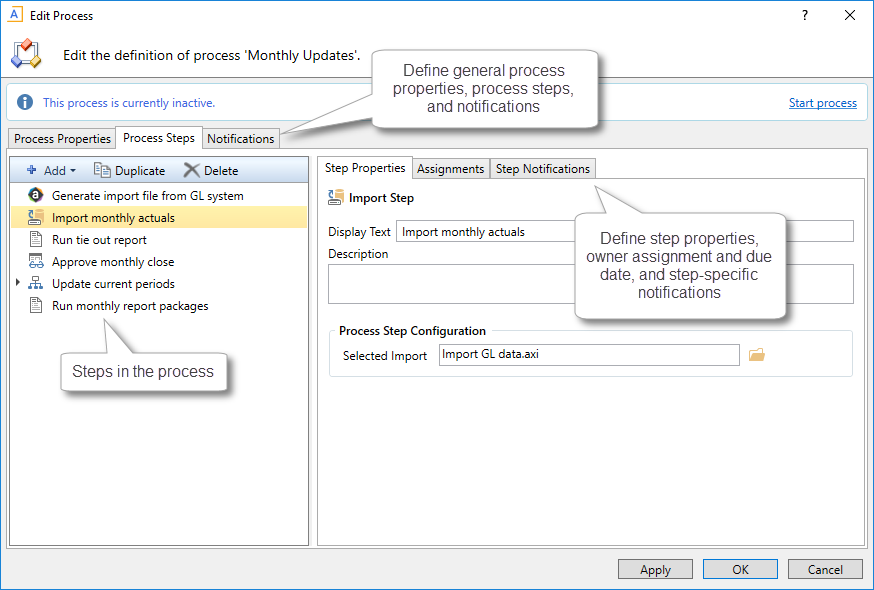Select the Import monthly actuals step
Image resolution: width=874 pixels, height=590 pixels.
pyautogui.click(x=113, y=218)
